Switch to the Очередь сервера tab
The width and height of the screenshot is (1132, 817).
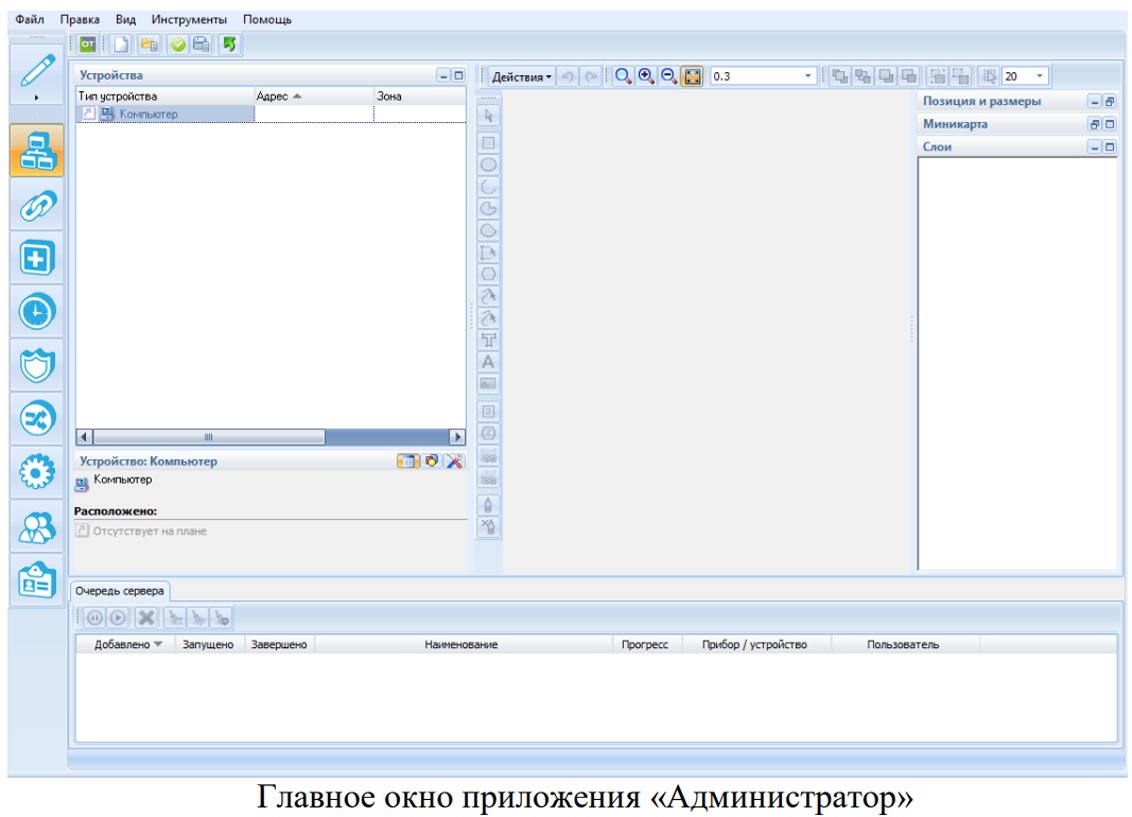click(120, 591)
